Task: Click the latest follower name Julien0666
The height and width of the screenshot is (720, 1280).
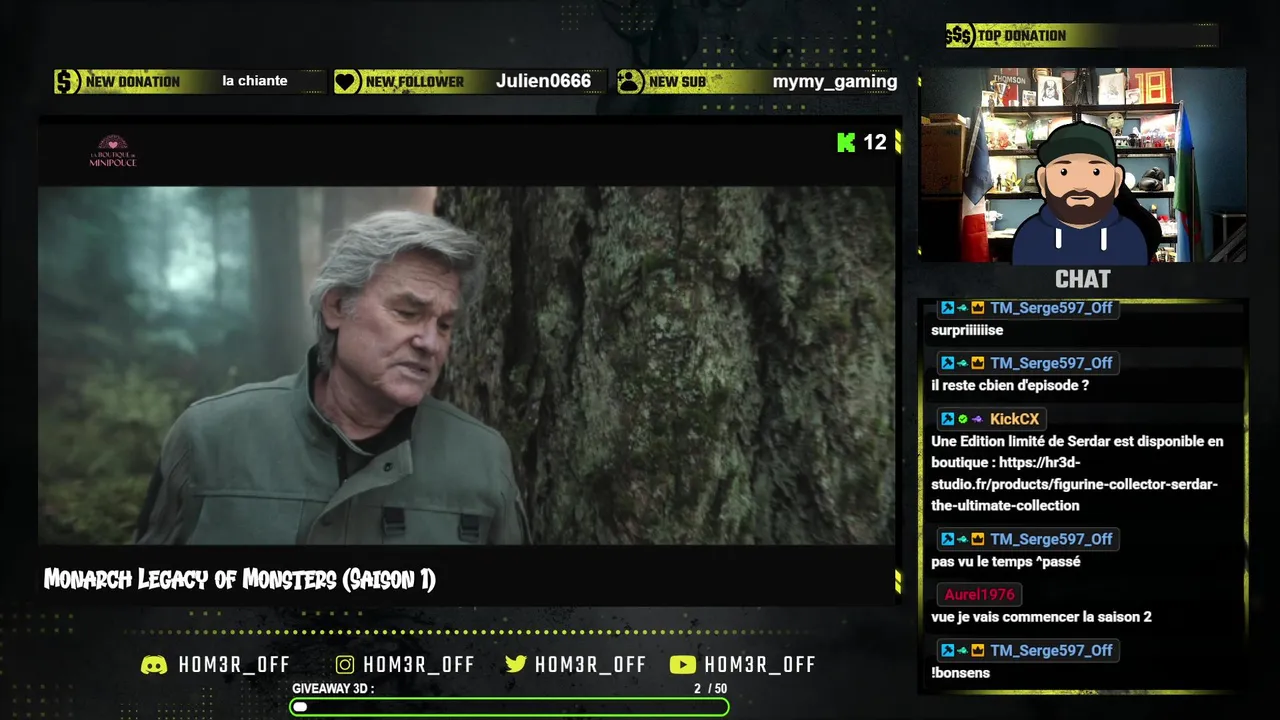Action: point(543,82)
